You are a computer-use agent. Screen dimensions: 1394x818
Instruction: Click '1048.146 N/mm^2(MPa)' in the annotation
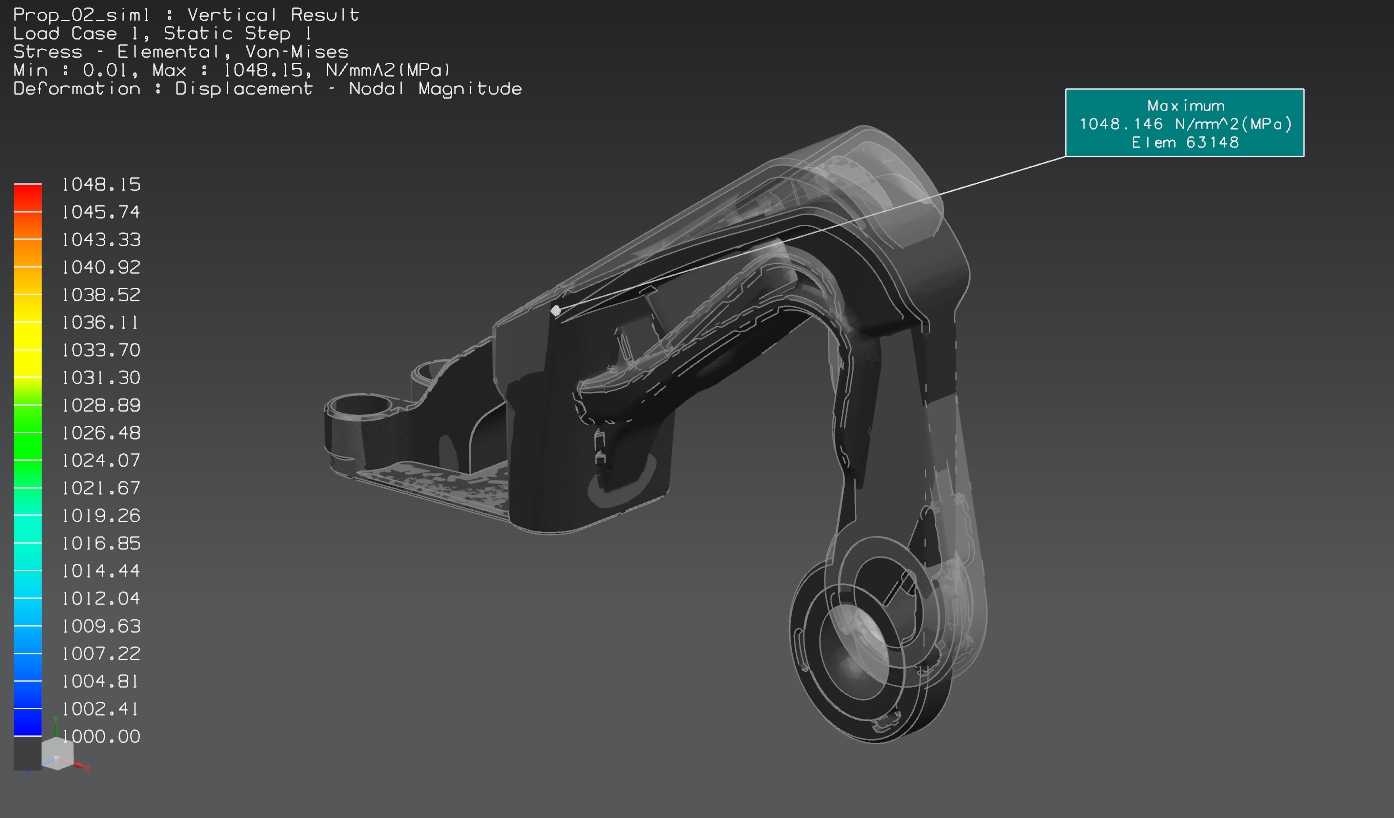(1185, 124)
